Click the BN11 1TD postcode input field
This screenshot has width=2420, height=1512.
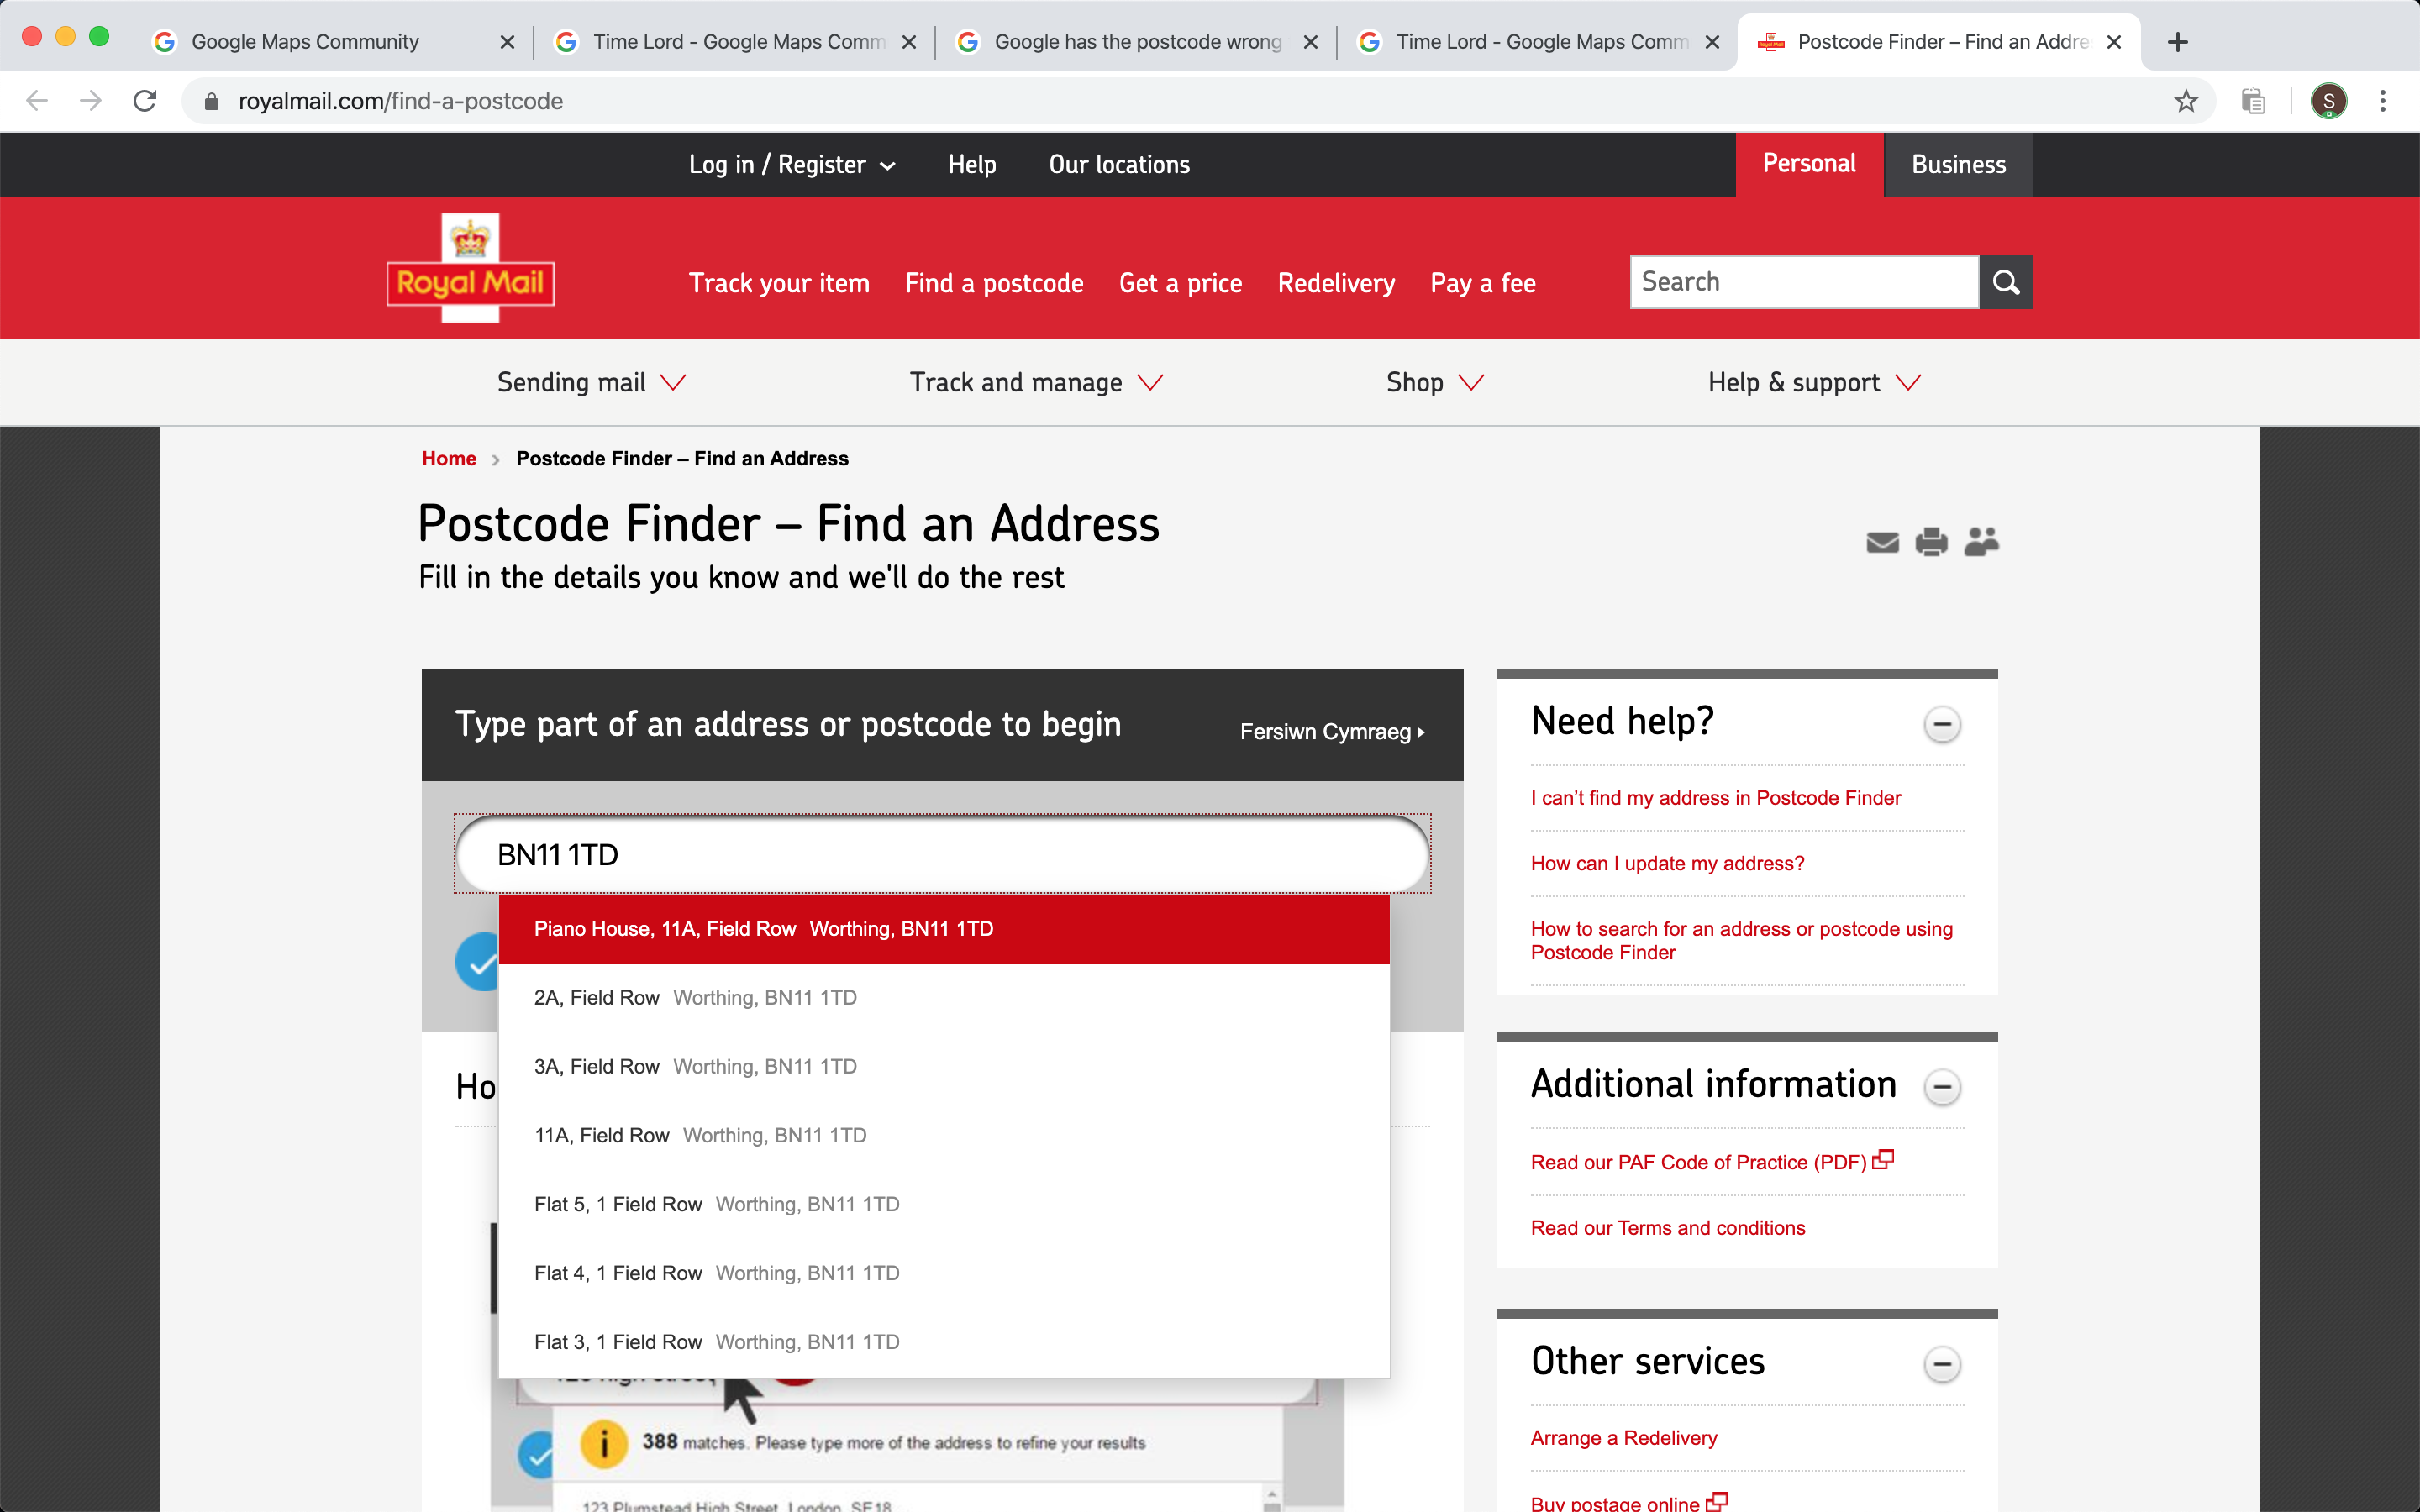pyautogui.click(x=942, y=855)
